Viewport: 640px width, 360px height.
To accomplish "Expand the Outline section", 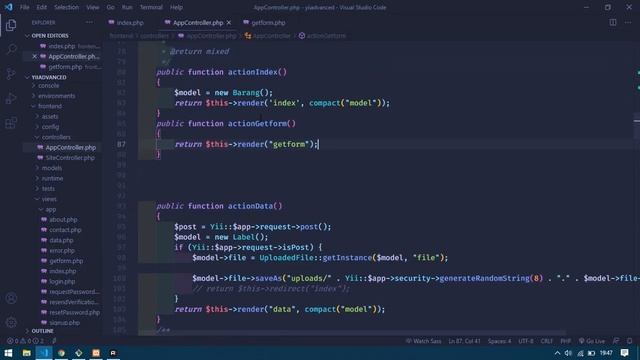I will (42, 331).
